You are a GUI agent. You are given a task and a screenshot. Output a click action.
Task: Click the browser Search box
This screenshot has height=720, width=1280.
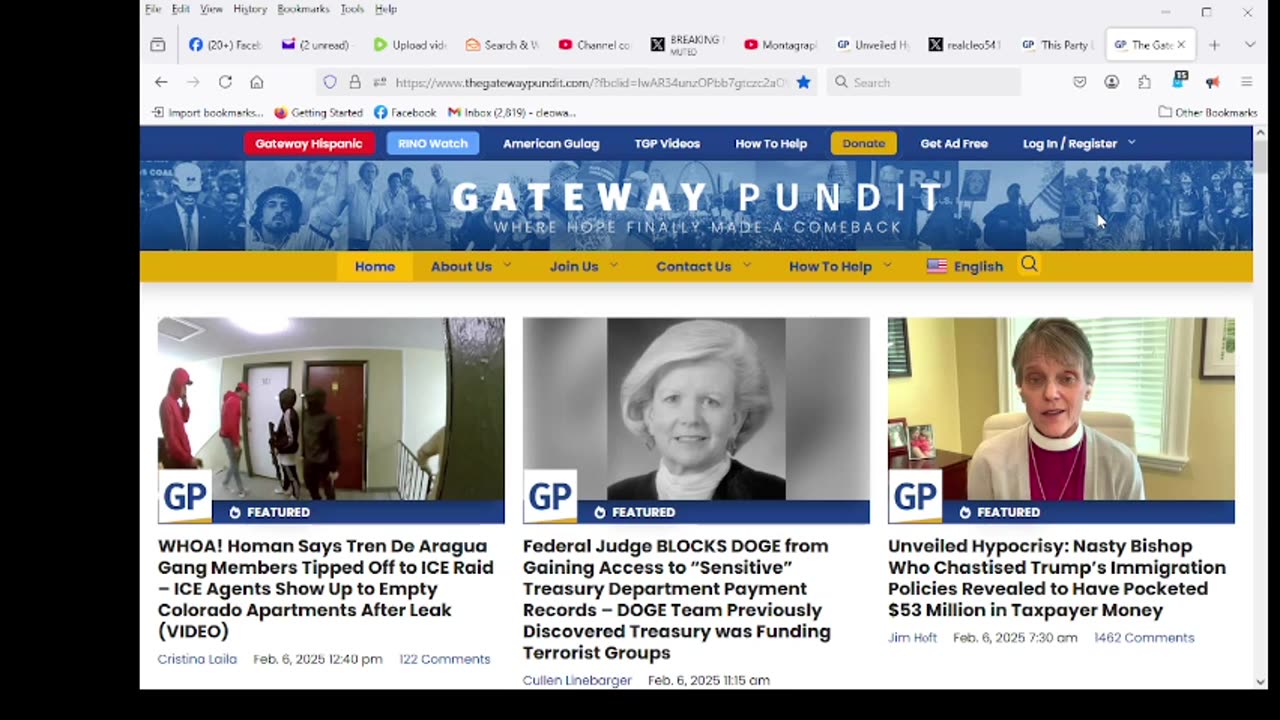click(x=923, y=82)
